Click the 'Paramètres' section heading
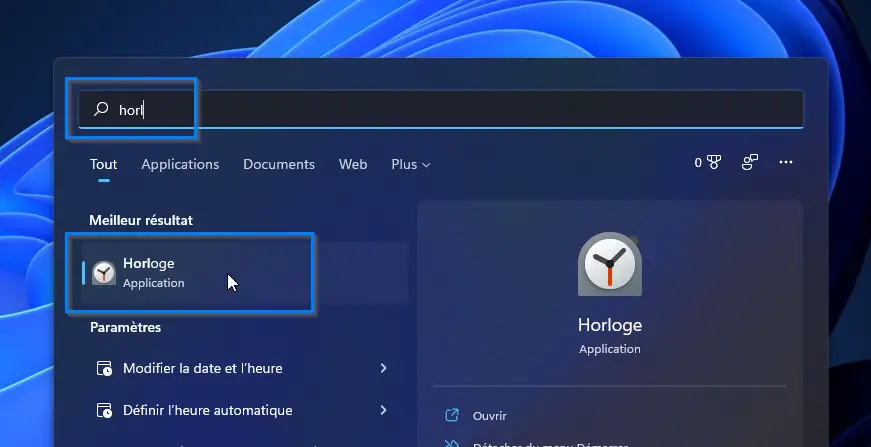871x447 pixels. [x=126, y=328]
